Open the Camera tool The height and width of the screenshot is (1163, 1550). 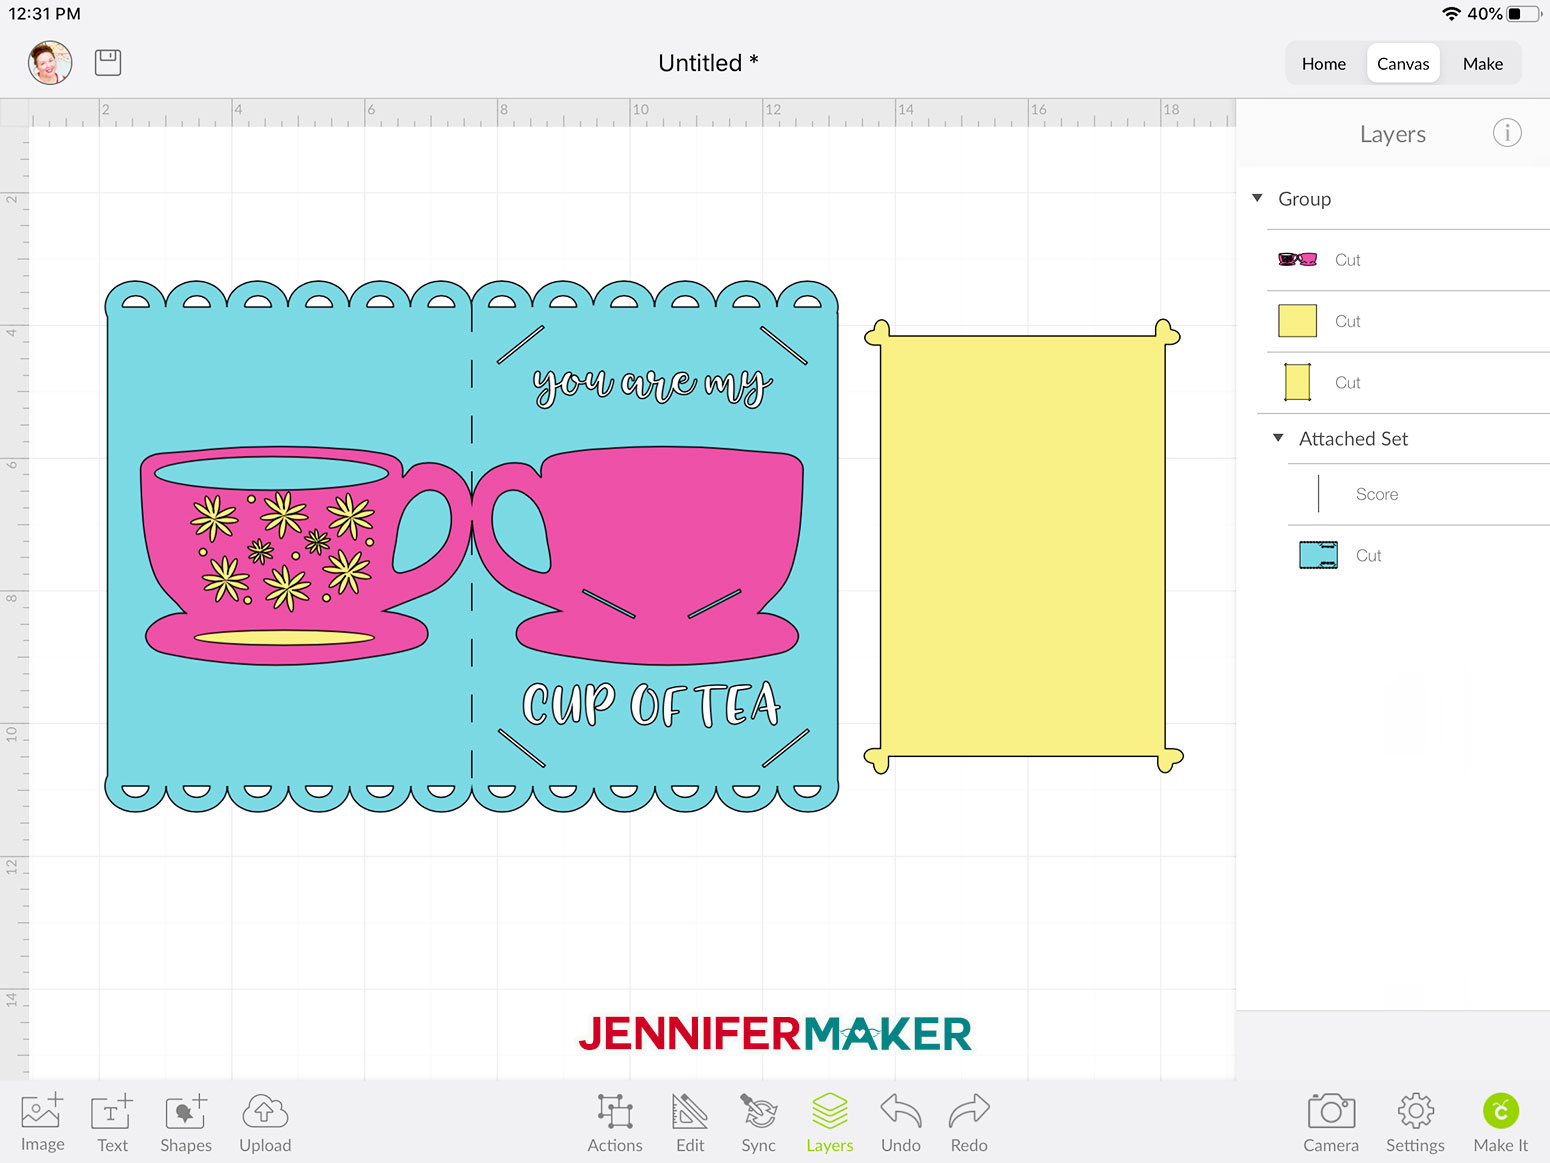1331,1122
